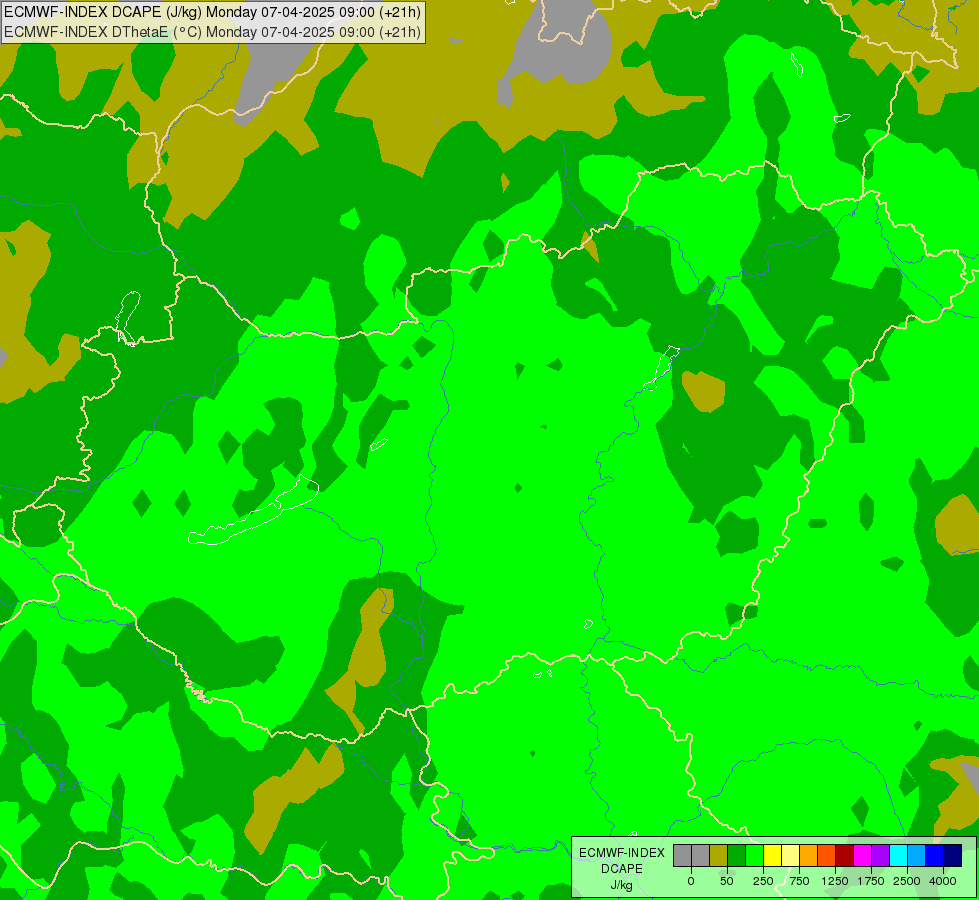Click the pale yellow legend swatch
979x900 pixels.
[x=790, y=856]
